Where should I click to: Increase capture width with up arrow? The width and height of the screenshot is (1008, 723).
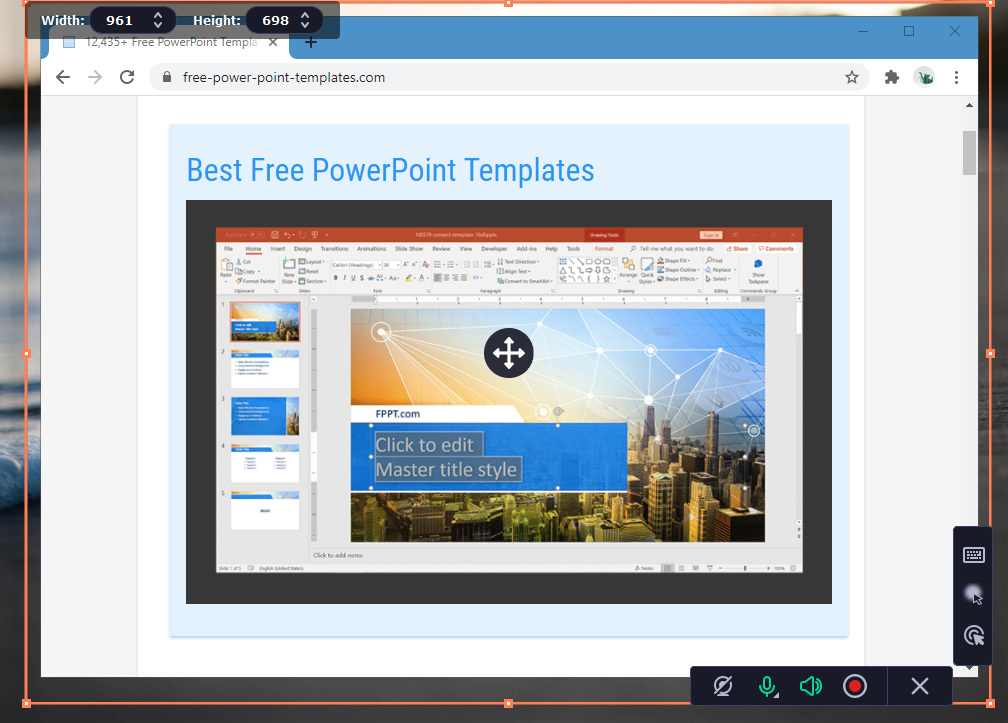tap(158, 15)
